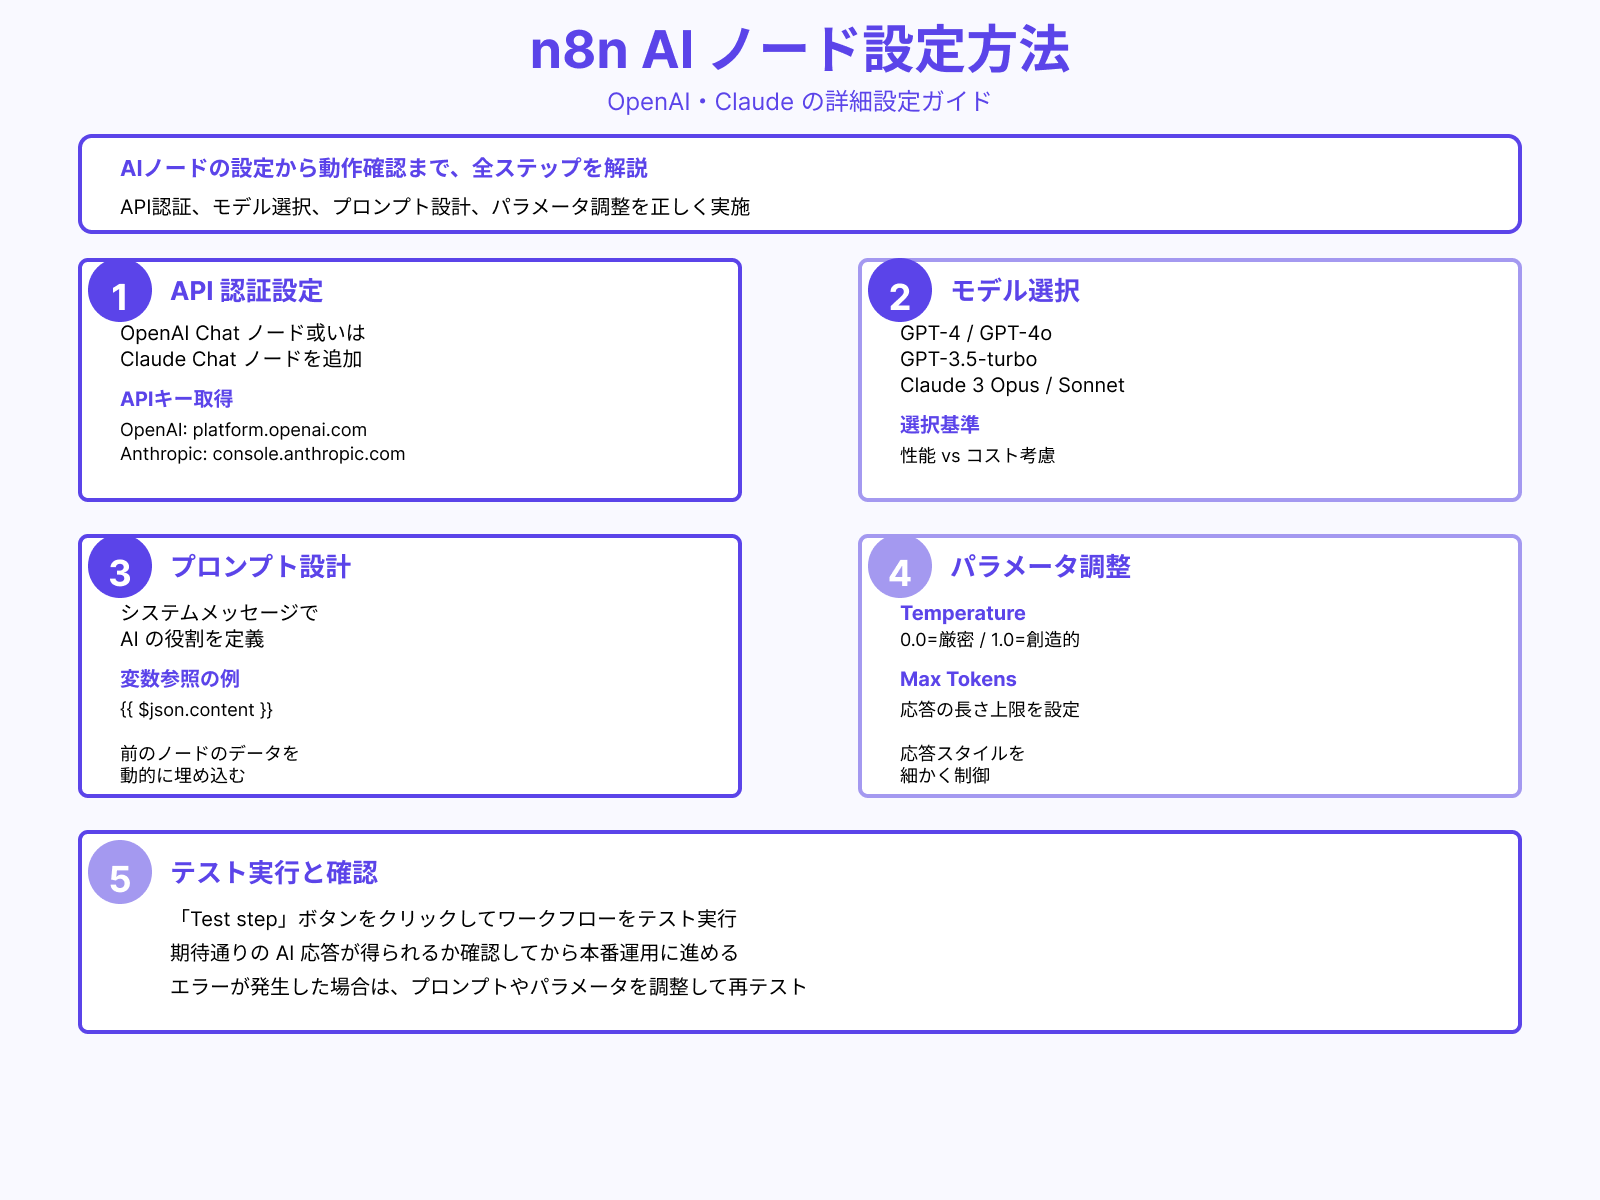Click the Max Tokens label
The height and width of the screenshot is (1200, 1600).
pos(957,679)
